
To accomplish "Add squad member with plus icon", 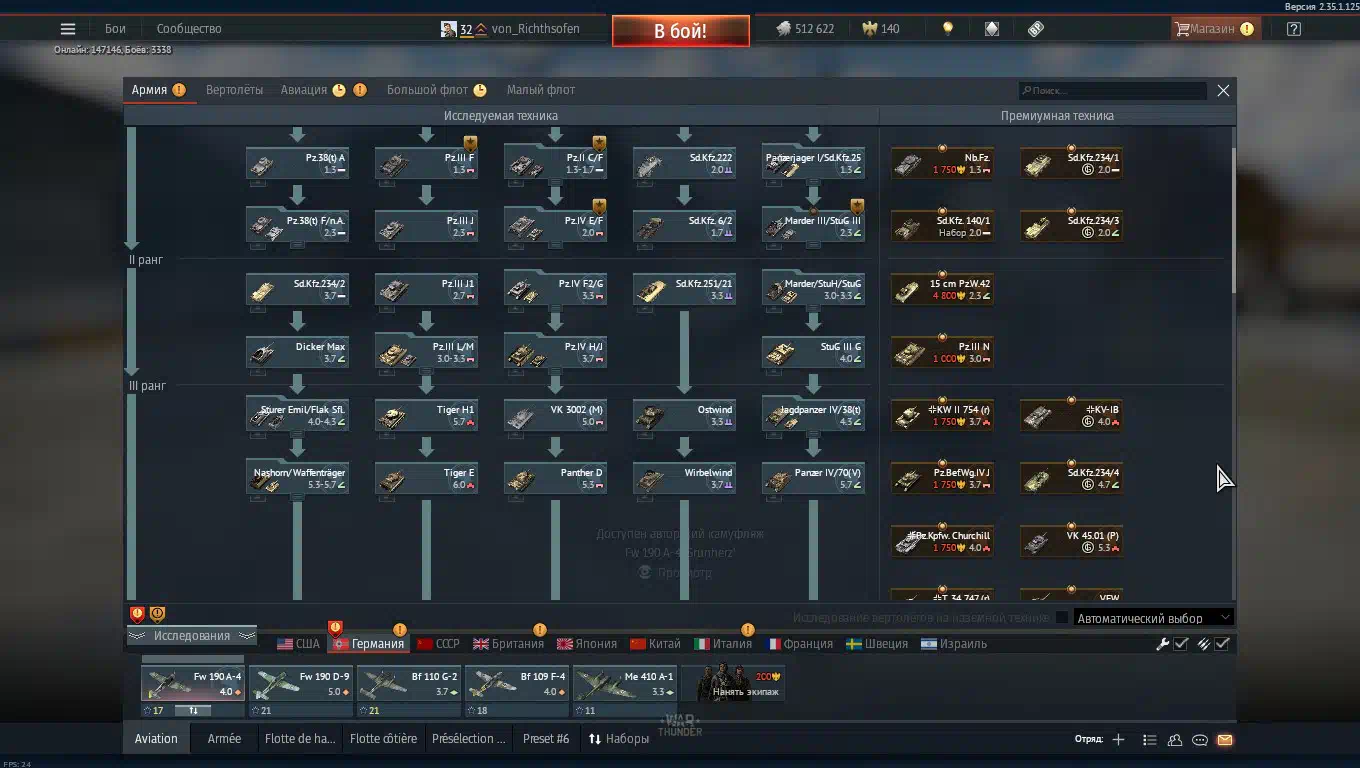I will coord(1118,740).
